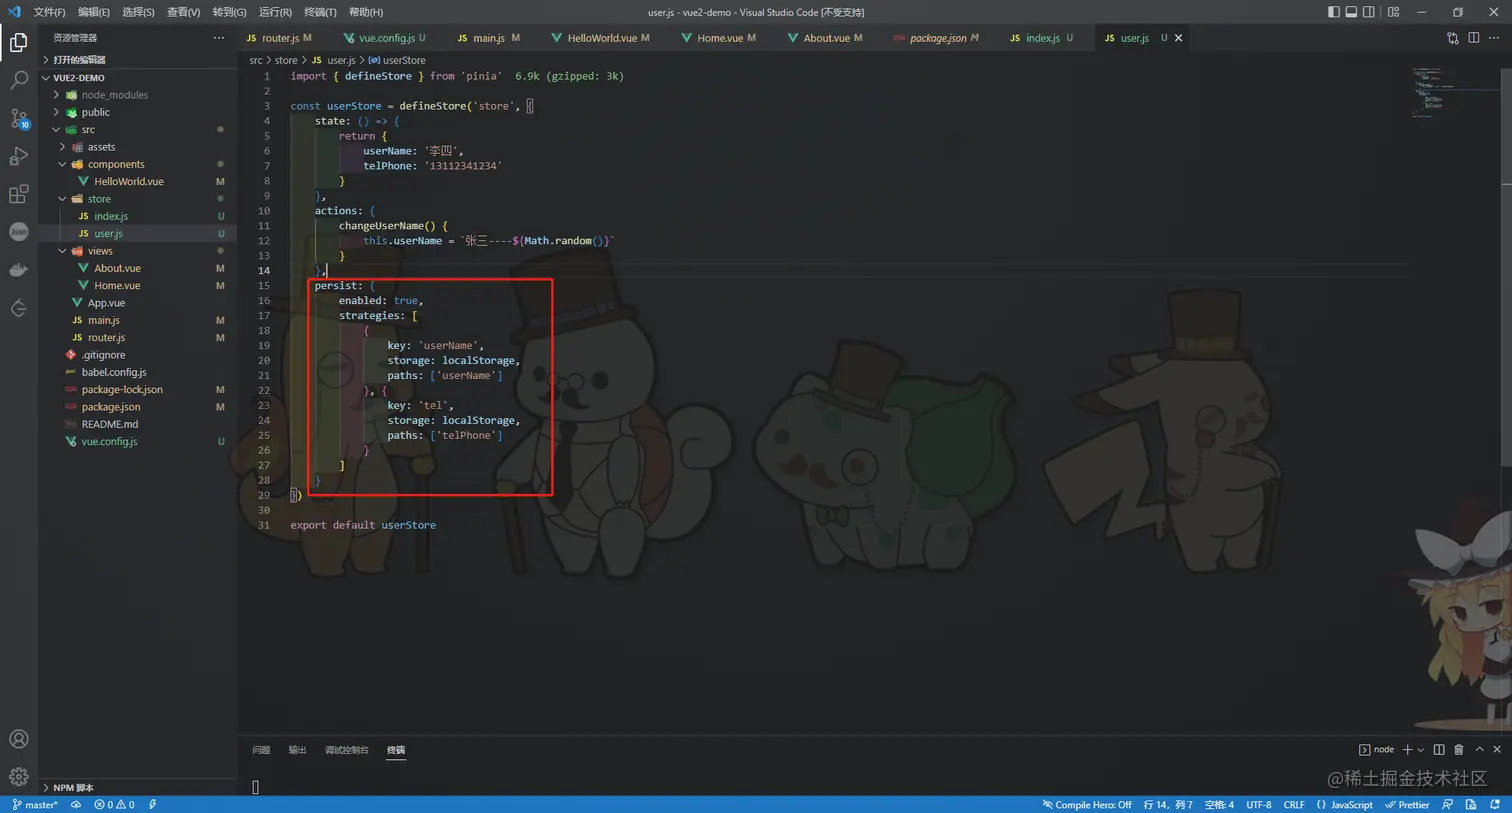Viewport: 1512px width, 813px height.
Task: Toggle the secondary side bar visibility
Action: 1369,12
